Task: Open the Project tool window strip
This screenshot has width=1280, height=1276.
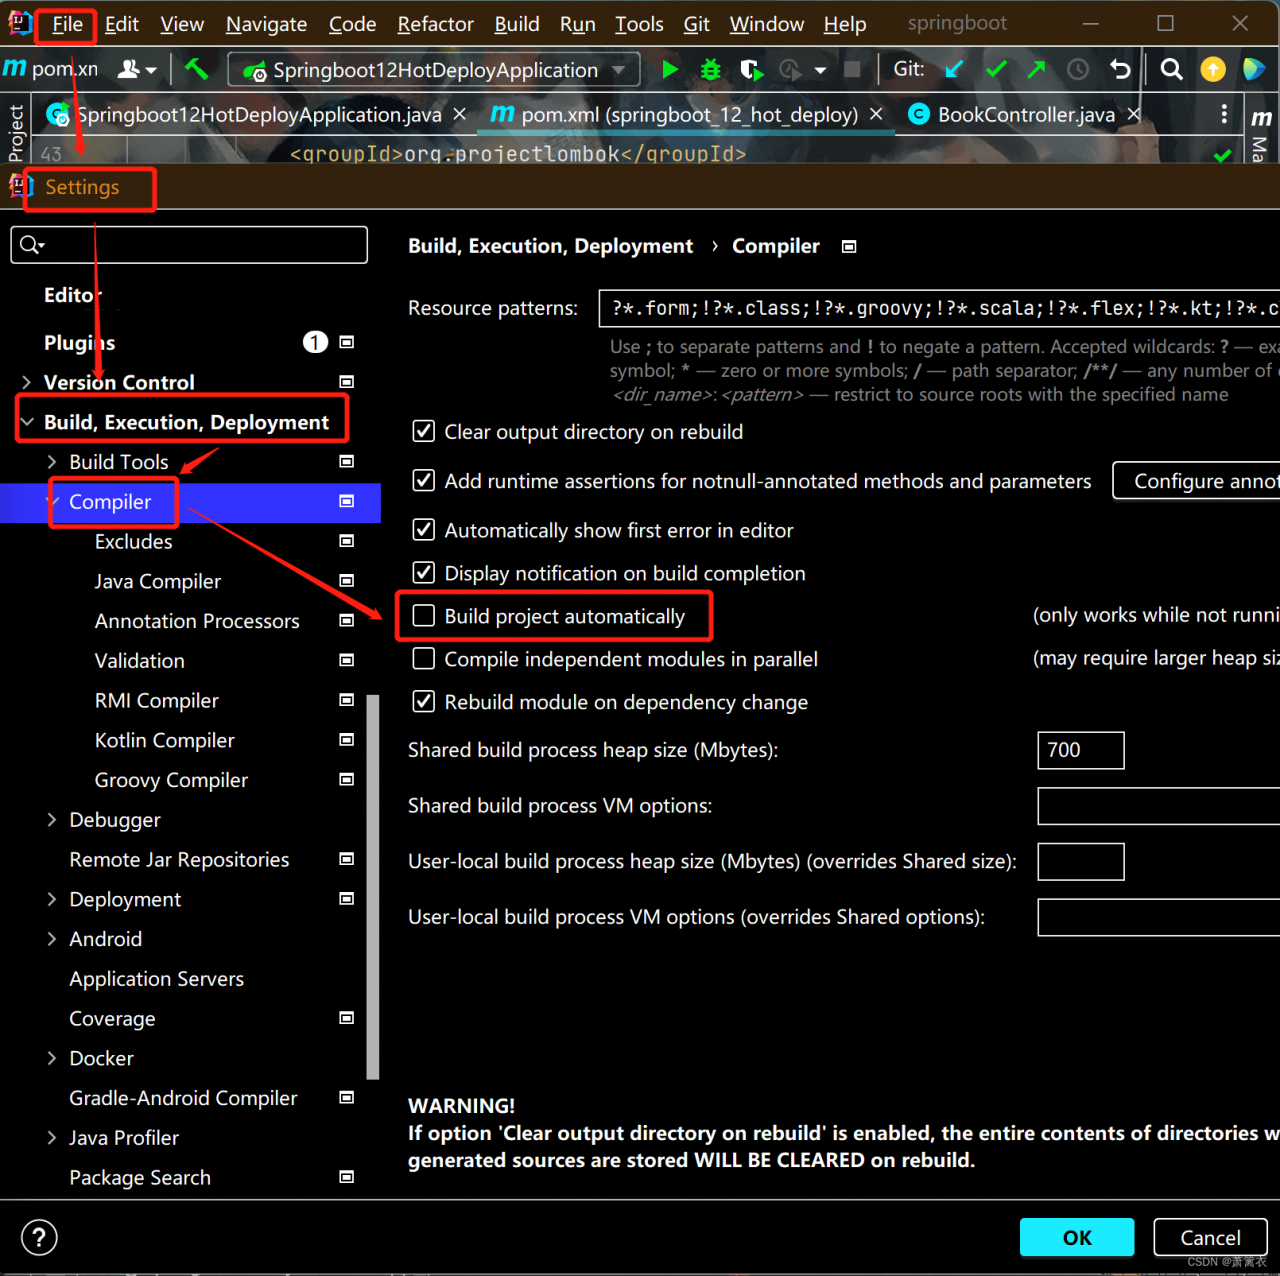Action: [x=15, y=133]
